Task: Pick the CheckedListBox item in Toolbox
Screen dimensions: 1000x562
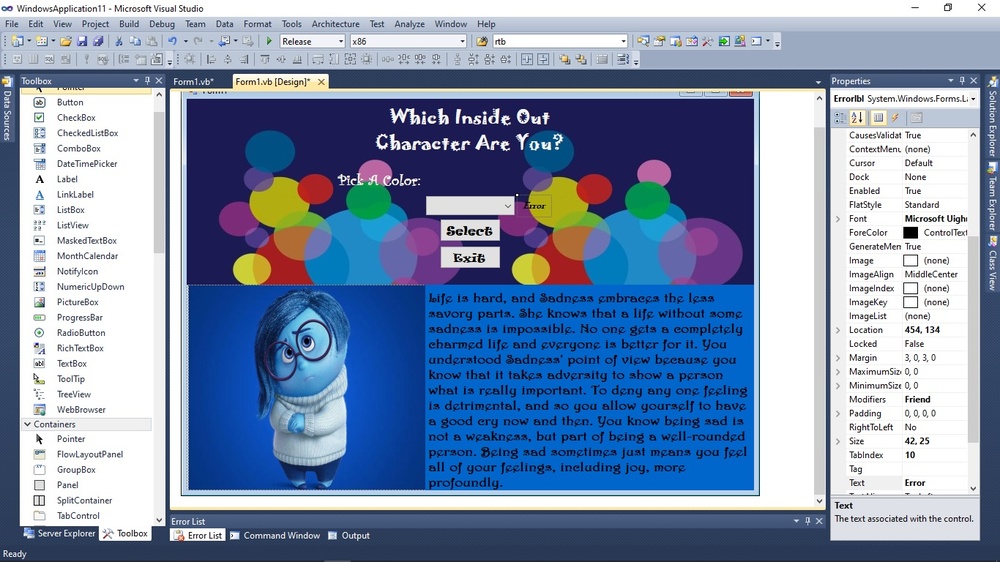Action: click(87, 133)
